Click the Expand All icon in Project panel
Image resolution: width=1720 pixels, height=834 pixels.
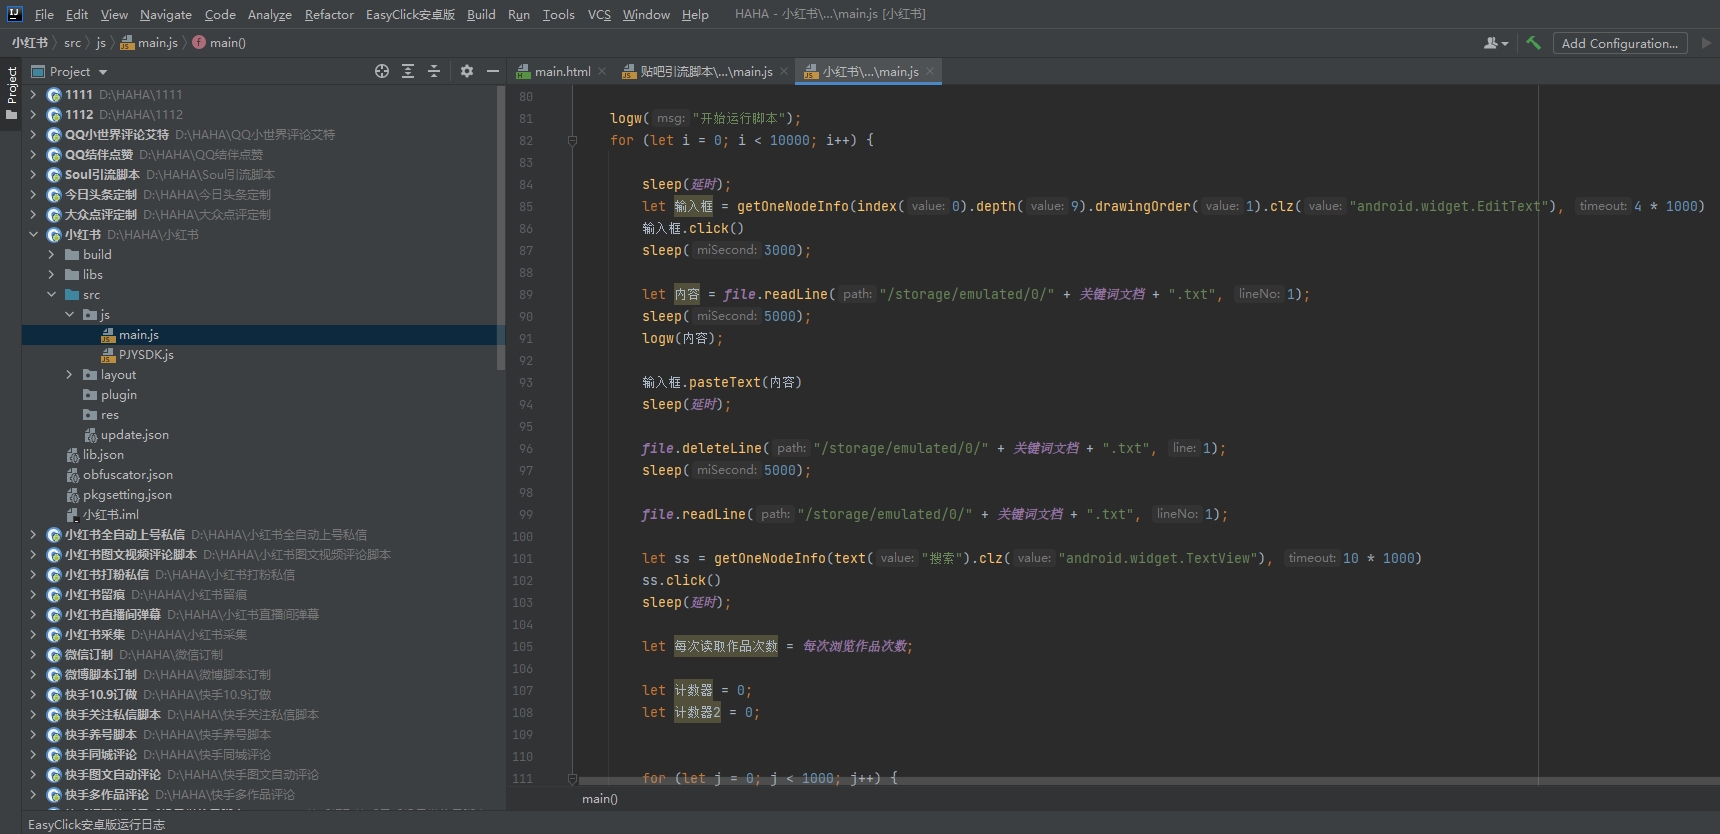tap(408, 71)
